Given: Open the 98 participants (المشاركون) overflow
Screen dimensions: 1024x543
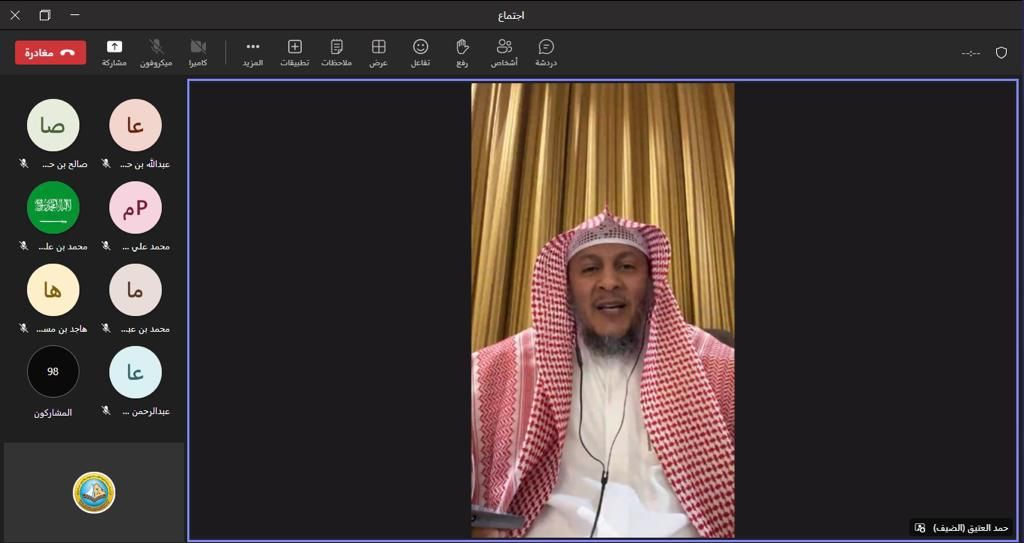Looking at the screenshot, I should [53, 372].
